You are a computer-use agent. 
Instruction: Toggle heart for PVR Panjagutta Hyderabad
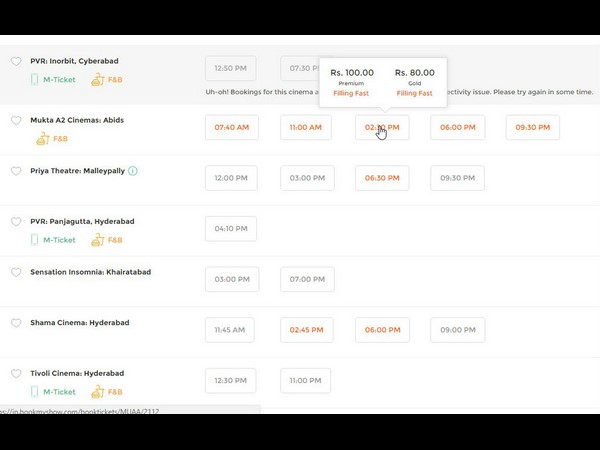point(16,222)
